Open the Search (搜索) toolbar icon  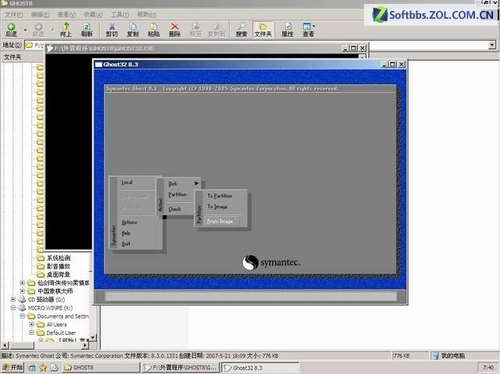click(242, 30)
